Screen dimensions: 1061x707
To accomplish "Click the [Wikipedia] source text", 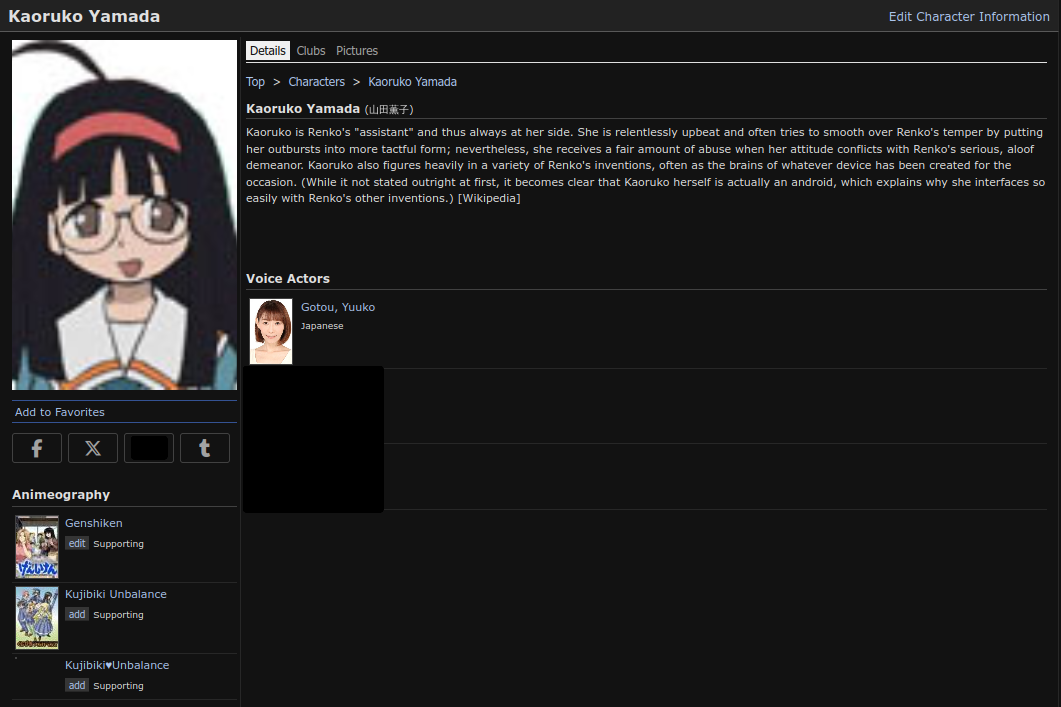I will [x=489, y=198].
